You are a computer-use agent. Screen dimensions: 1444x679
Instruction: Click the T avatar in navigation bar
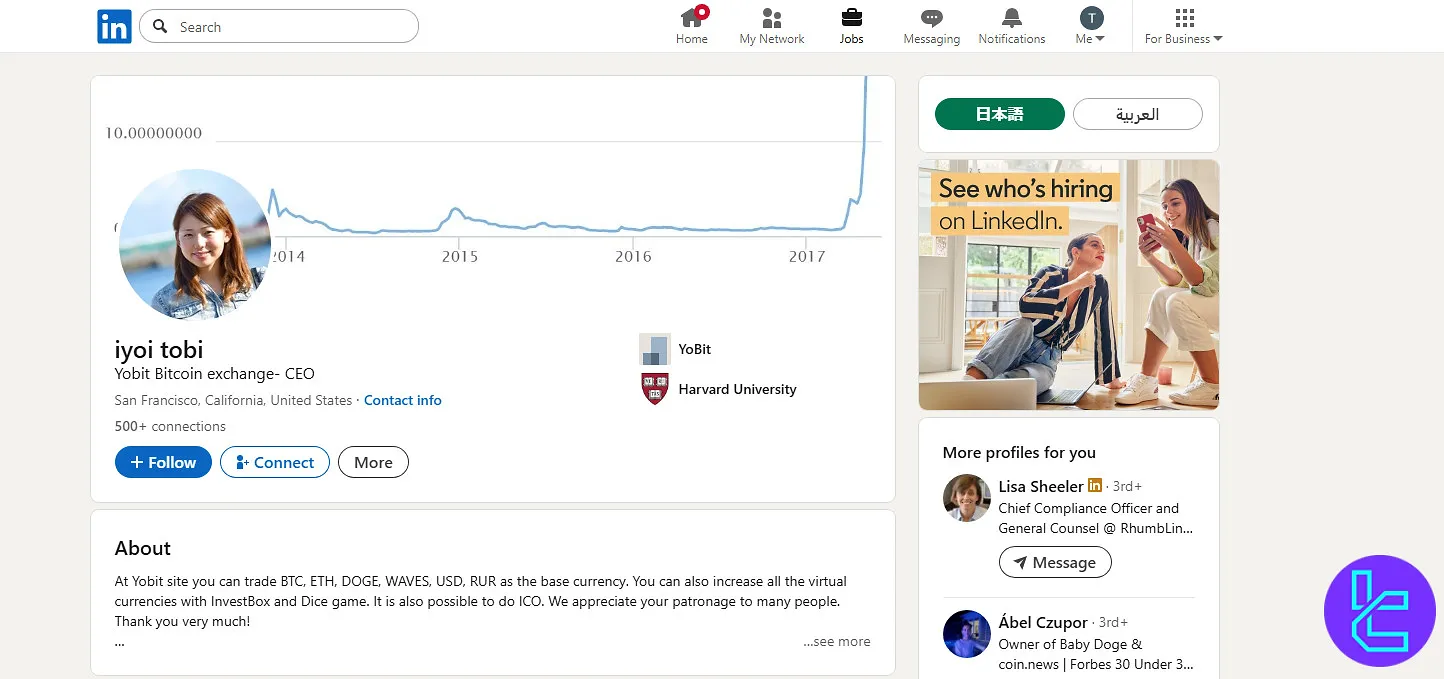coord(1091,18)
